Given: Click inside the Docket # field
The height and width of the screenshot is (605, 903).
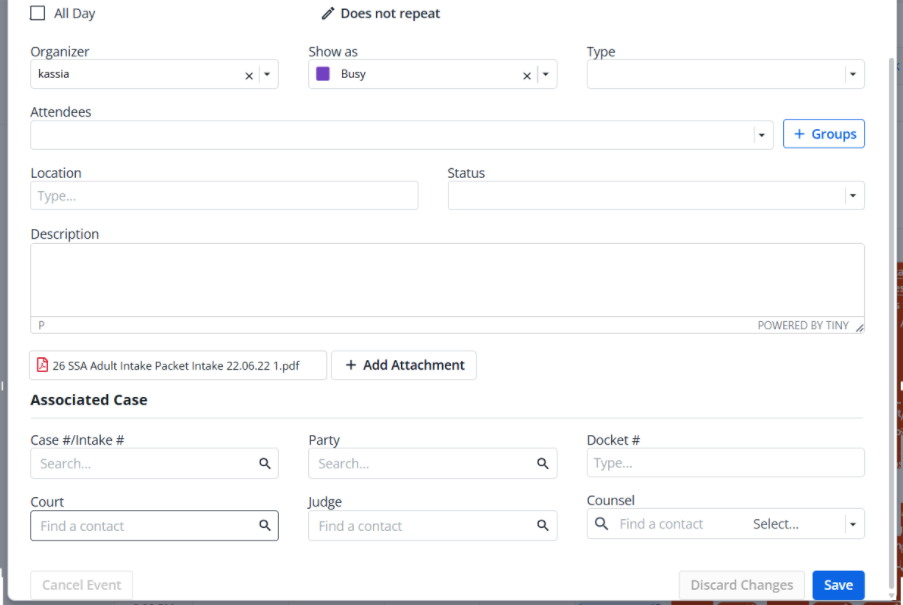Looking at the screenshot, I should click(x=725, y=462).
